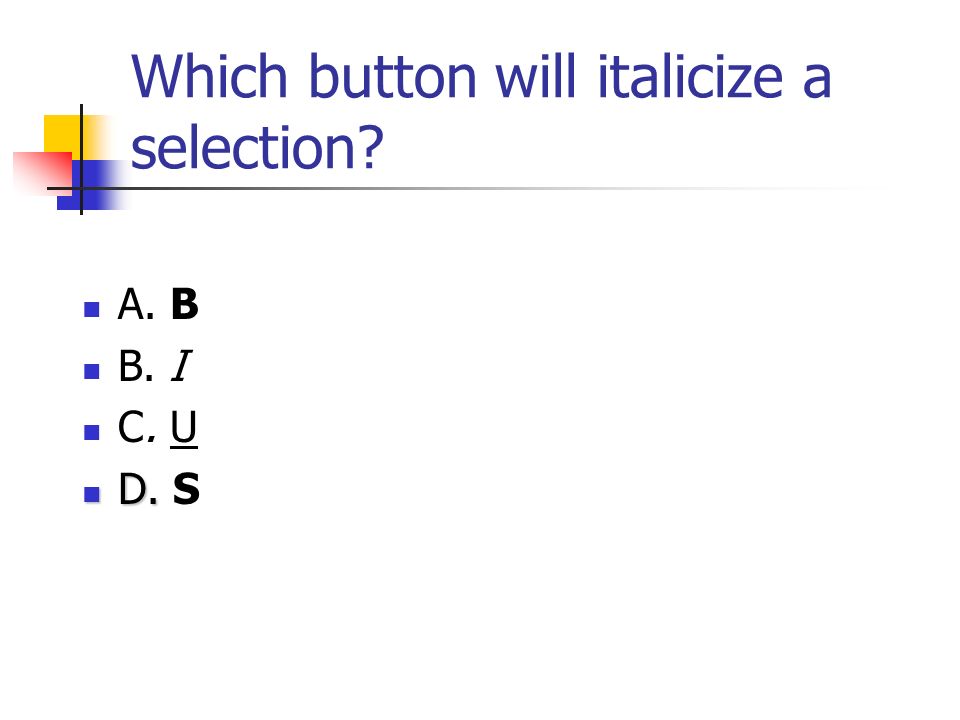Select the 'D.' option label

click(x=138, y=489)
